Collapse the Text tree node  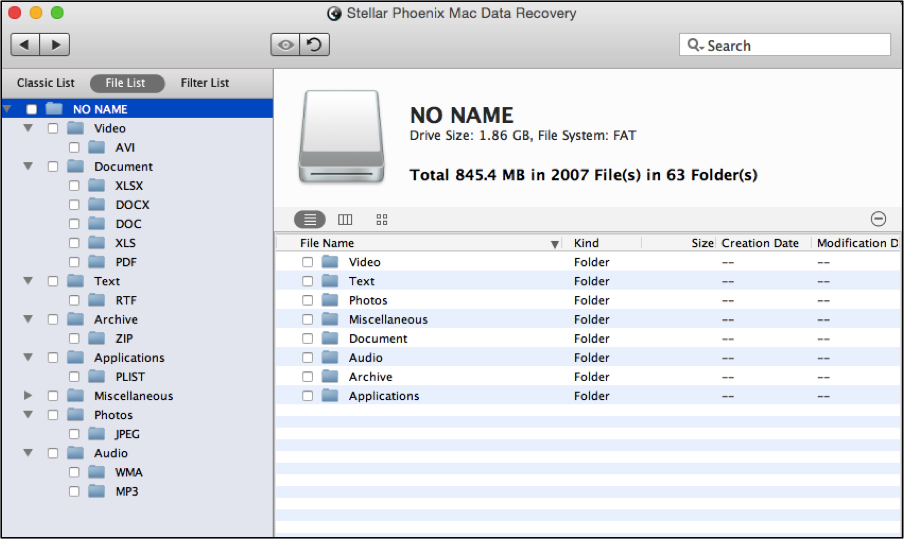[28, 281]
